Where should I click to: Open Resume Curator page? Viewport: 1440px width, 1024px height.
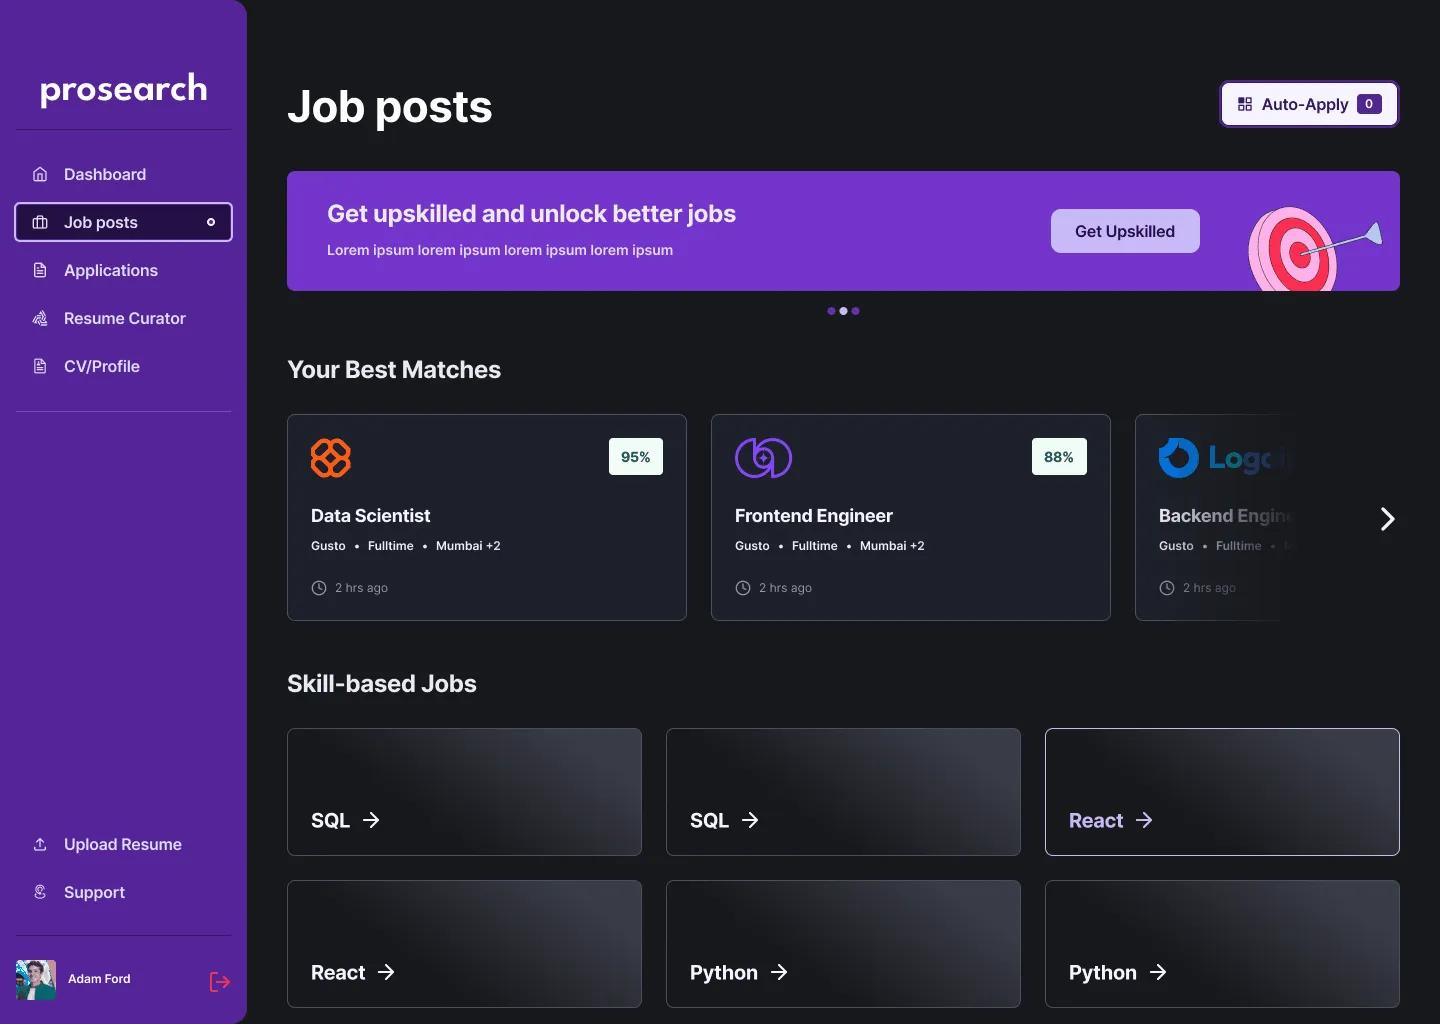point(123,318)
